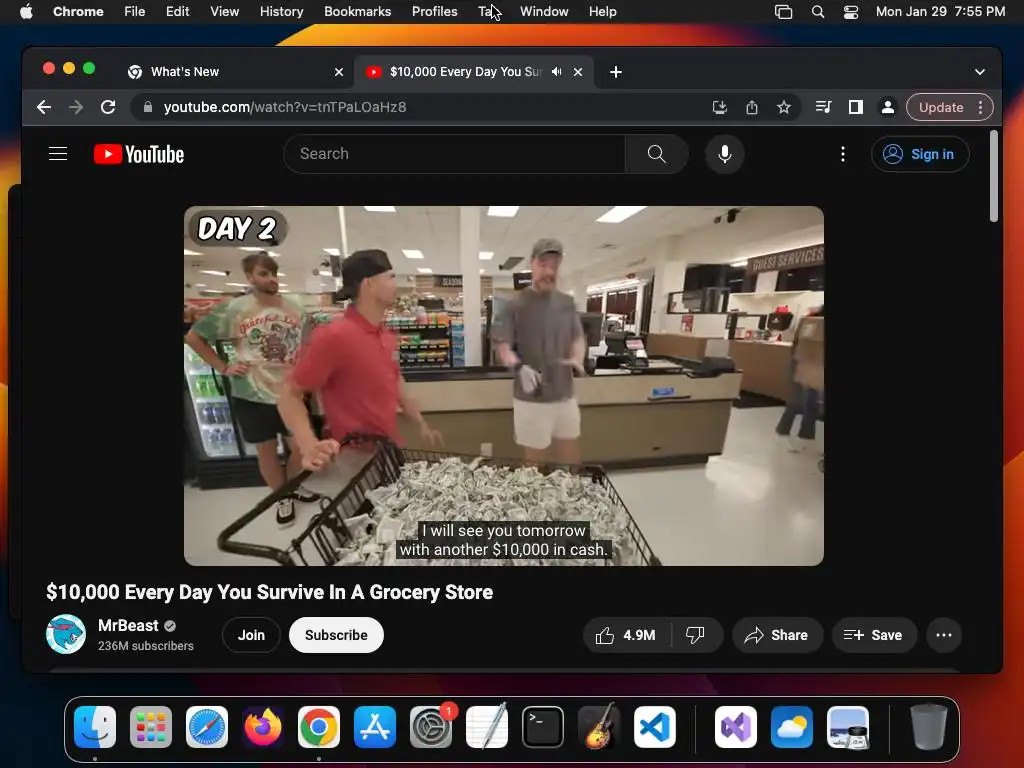Open the Window menu
The height and width of the screenshot is (768, 1024).
click(x=544, y=12)
